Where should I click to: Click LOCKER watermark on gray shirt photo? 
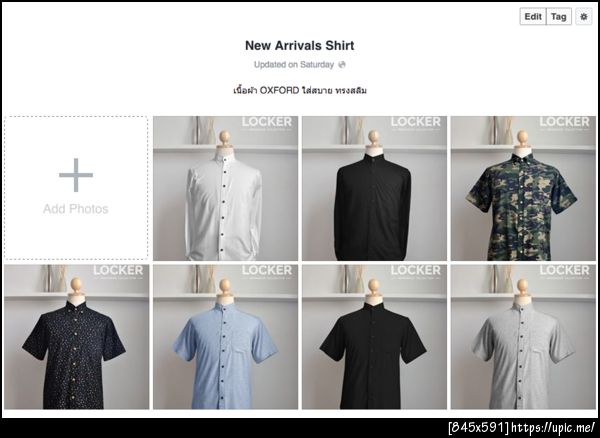pos(564,270)
